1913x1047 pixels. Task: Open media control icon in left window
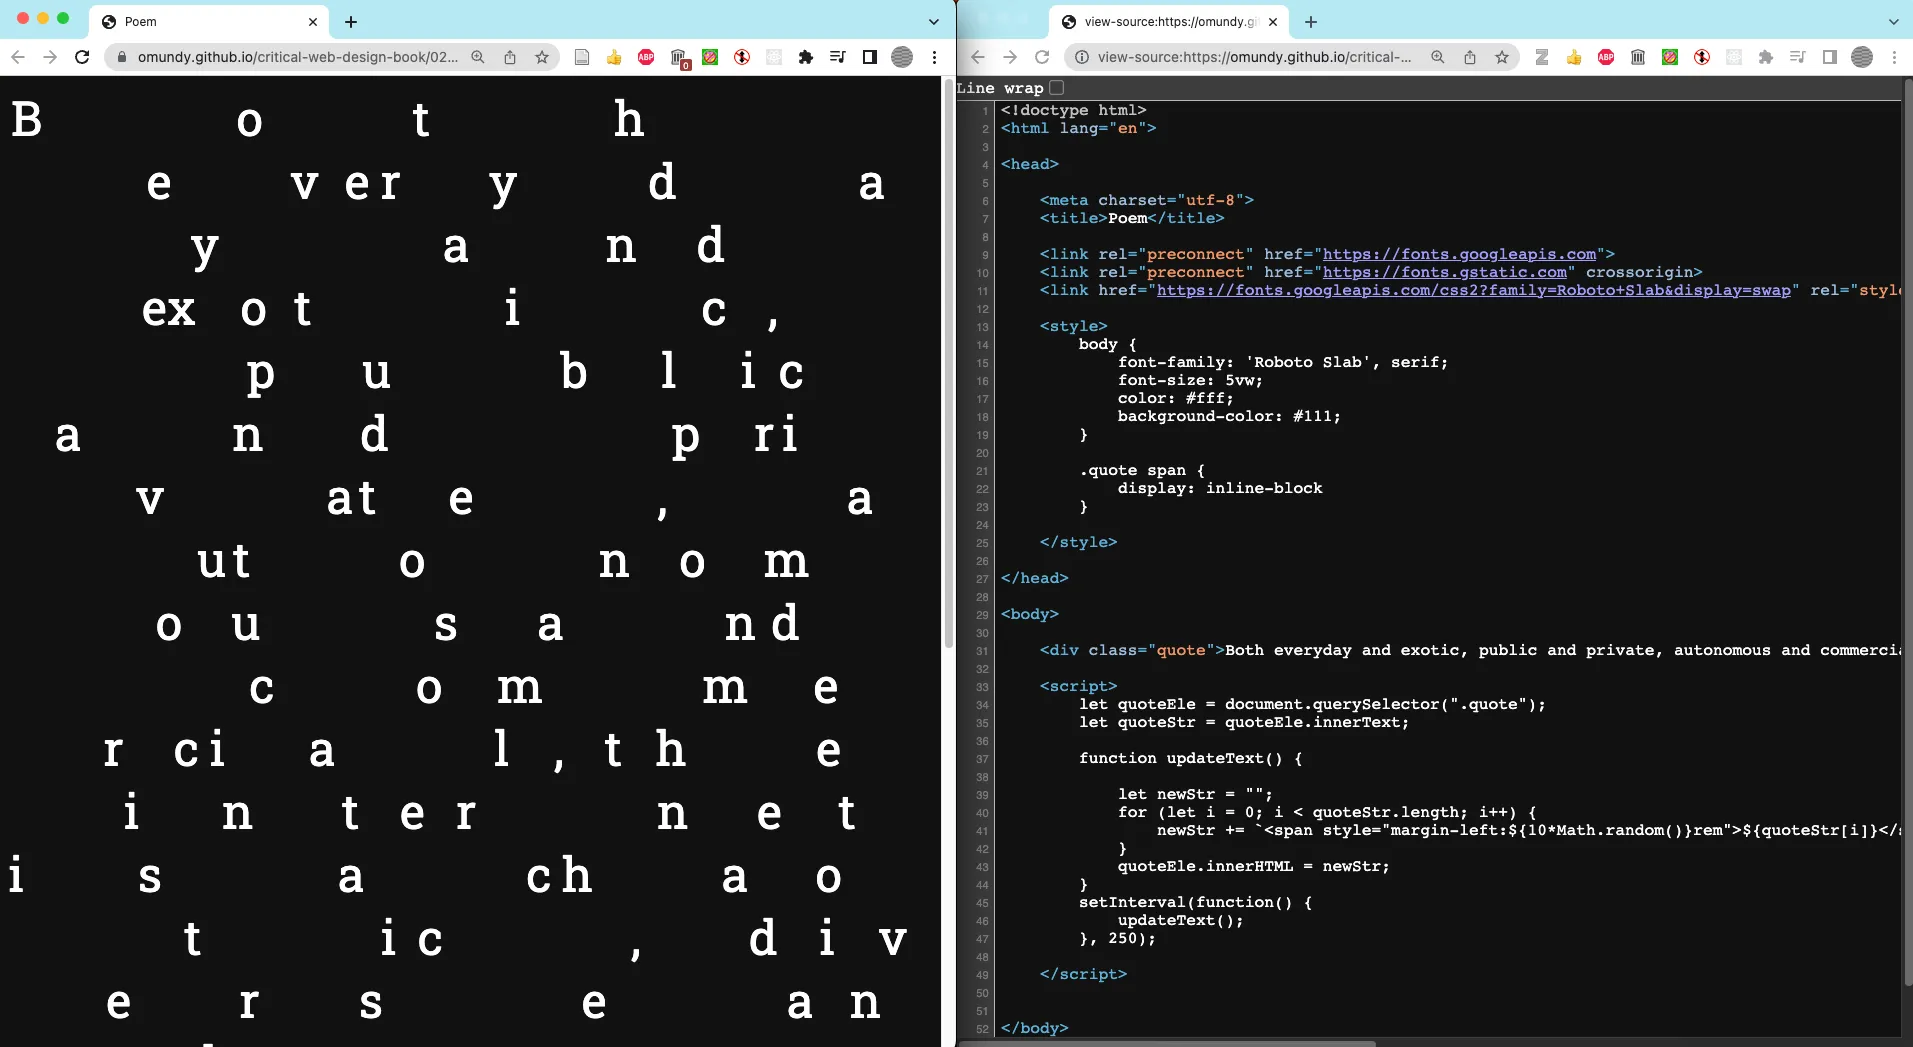point(838,57)
